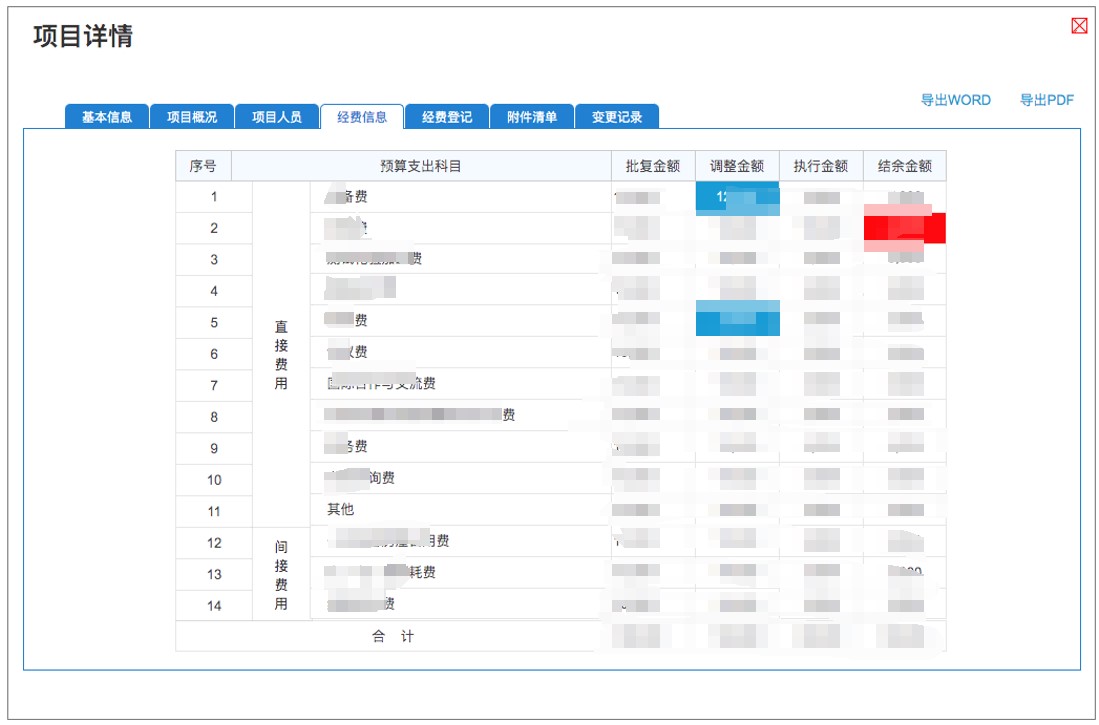Open the 附件清单 tab

pos(532,116)
